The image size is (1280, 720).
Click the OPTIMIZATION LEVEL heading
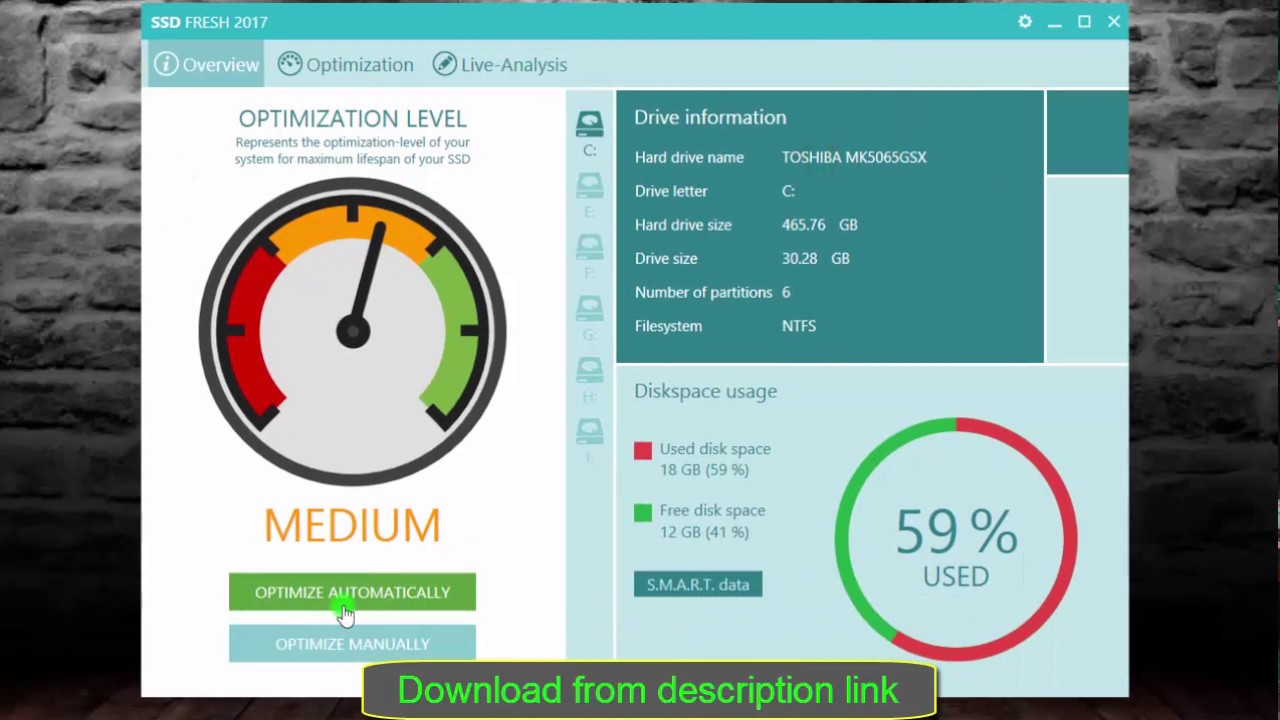coord(352,118)
